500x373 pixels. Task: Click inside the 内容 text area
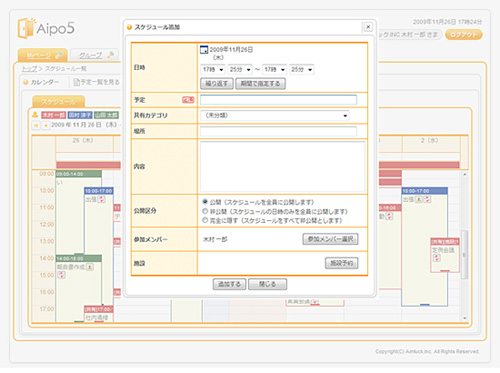pos(282,166)
